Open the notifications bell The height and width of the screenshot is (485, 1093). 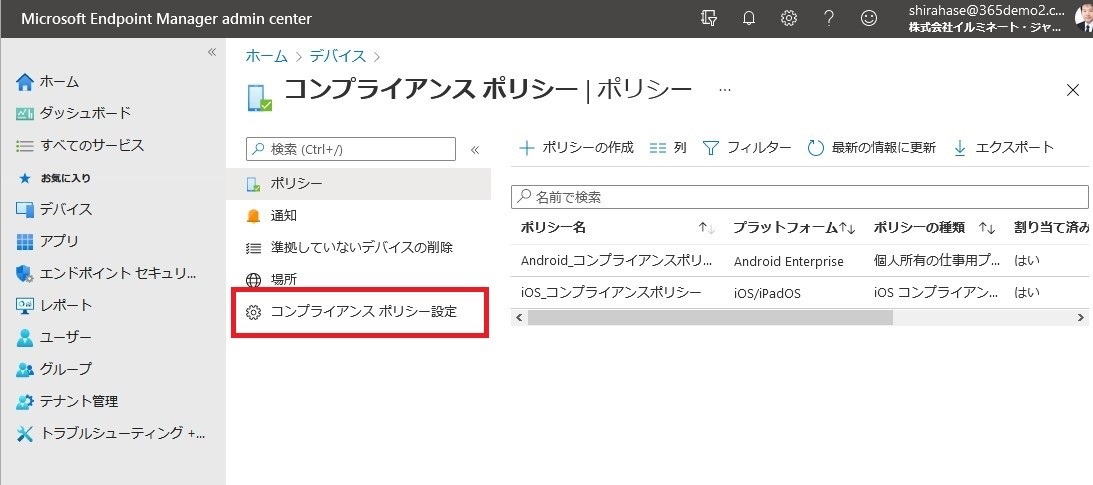tap(749, 19)
